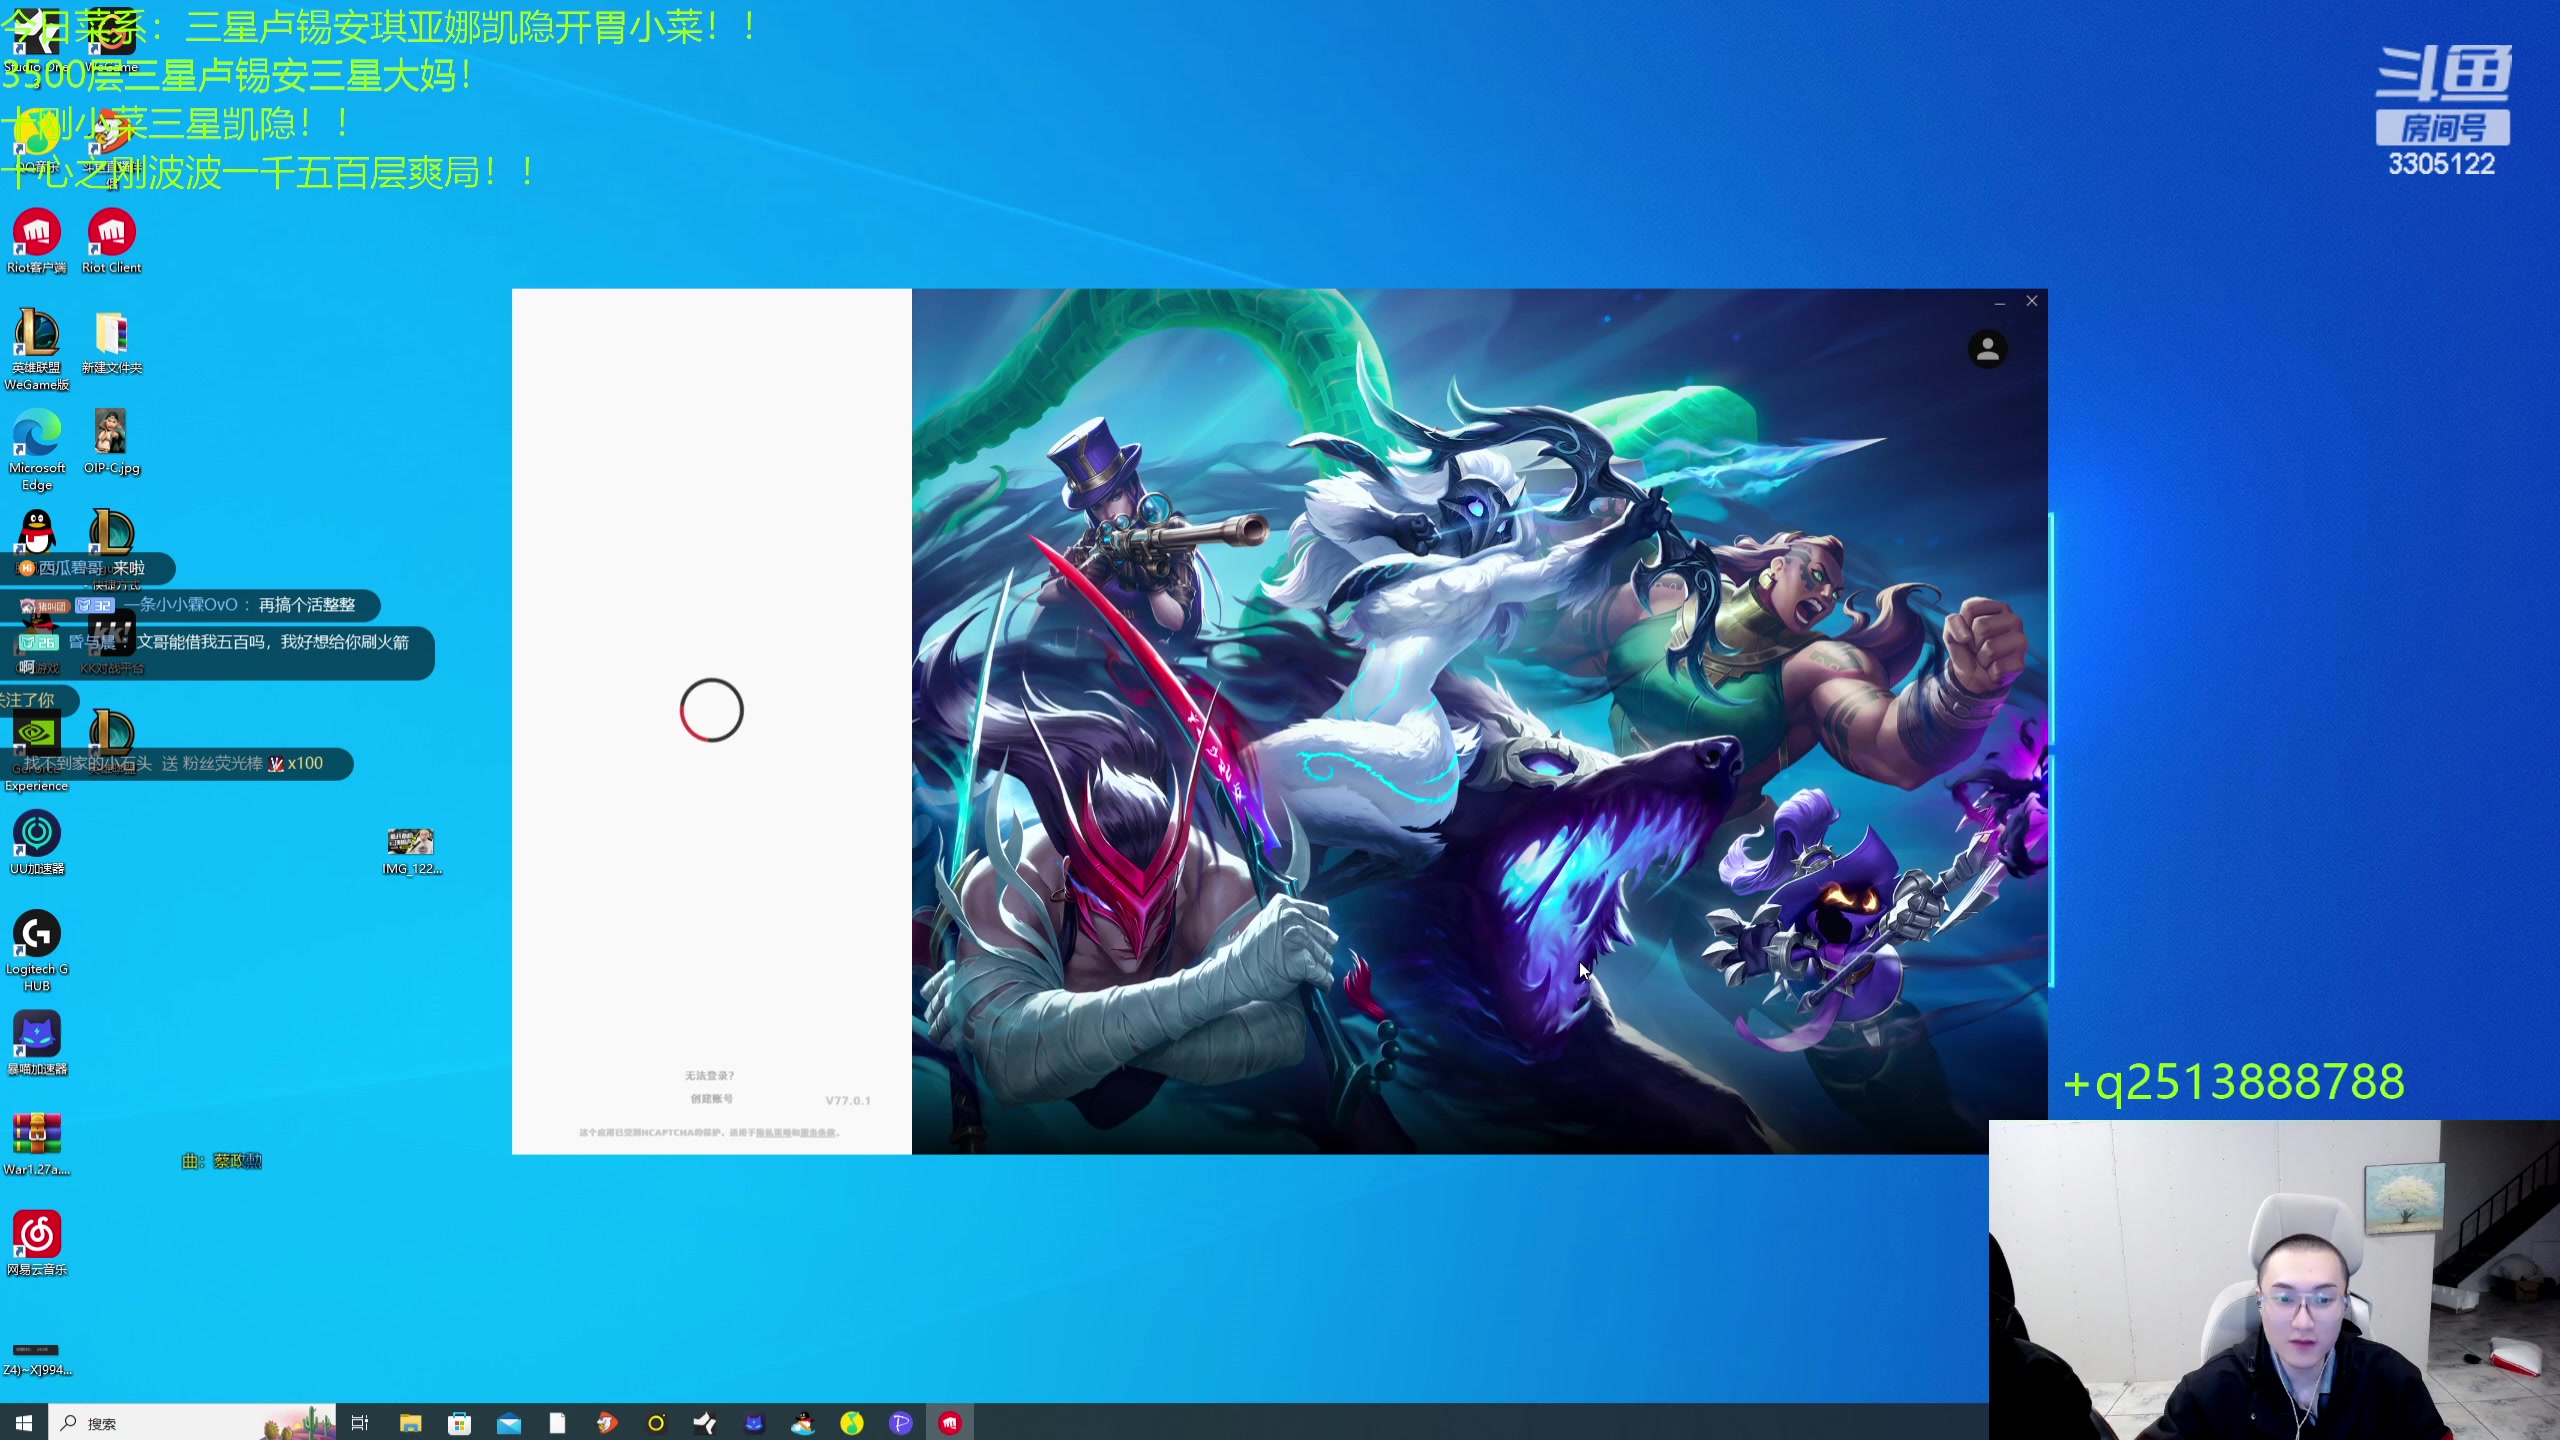This screenshot has height=1440, width=2560.
Task: Click the 创建账号 link
Action: (x=711, y=1099)
